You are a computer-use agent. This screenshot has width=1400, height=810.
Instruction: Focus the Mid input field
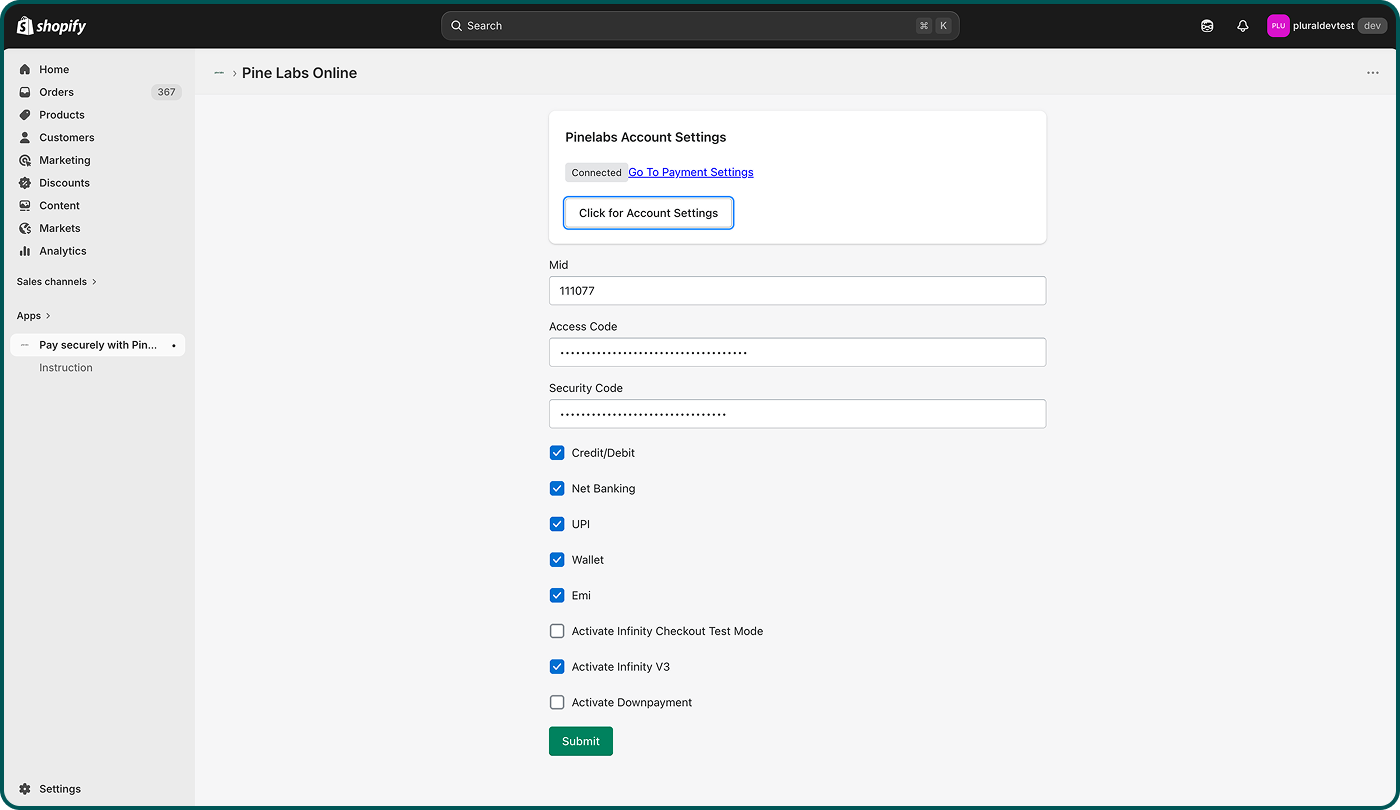coord(797,291)
